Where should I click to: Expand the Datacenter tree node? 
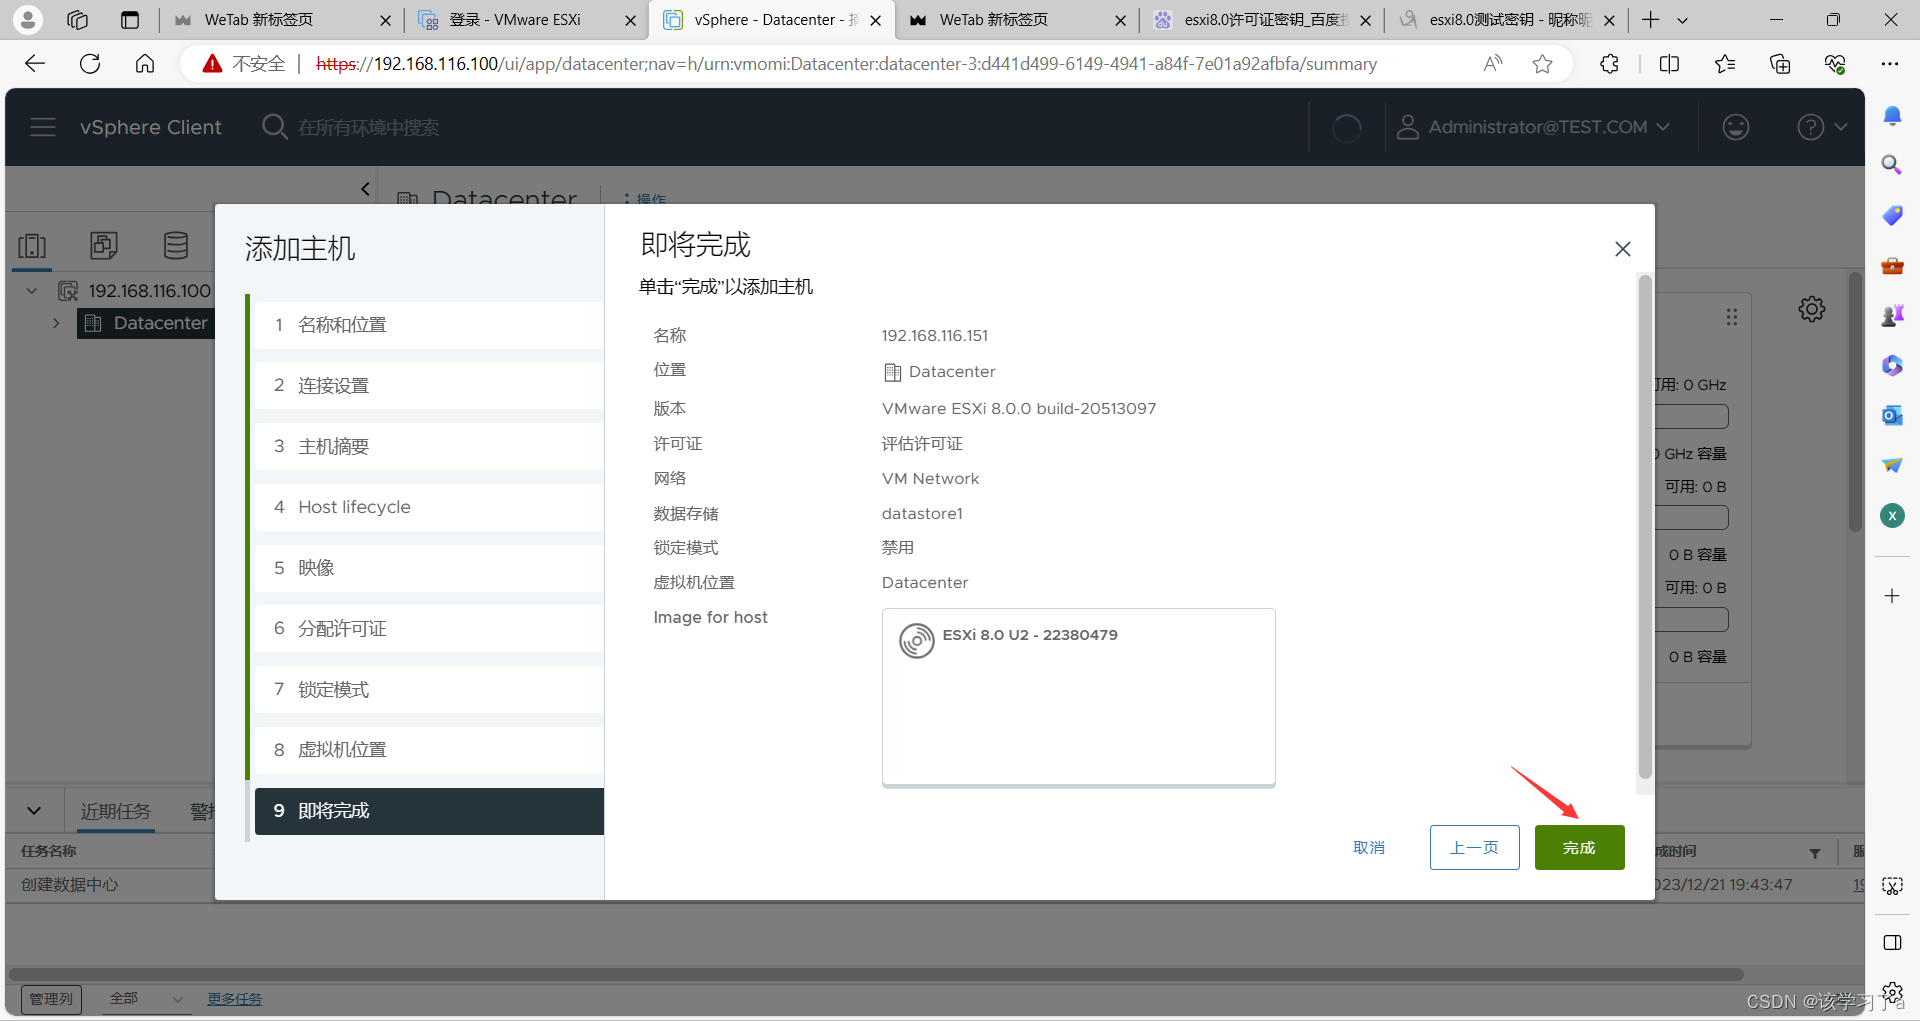[x=56, y=323]
